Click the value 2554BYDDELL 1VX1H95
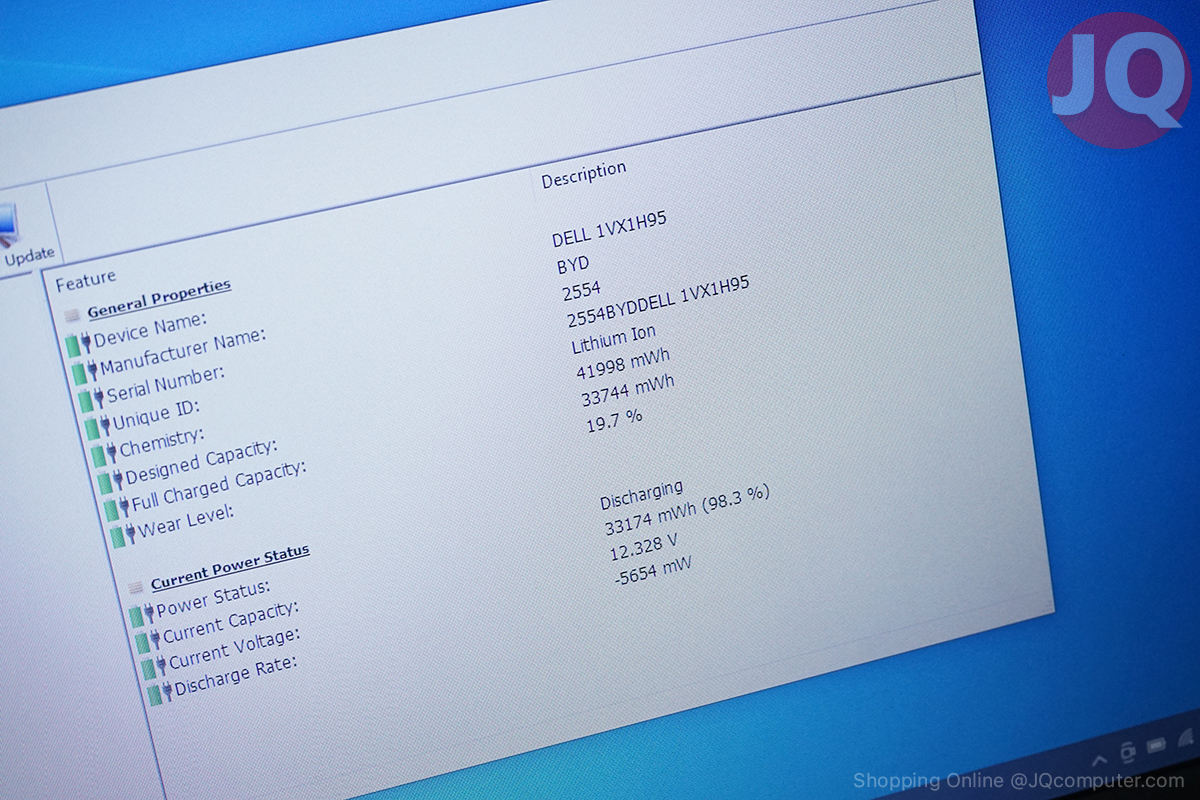Viewport: 1200px width, 800px height. [x=658, y=304]
